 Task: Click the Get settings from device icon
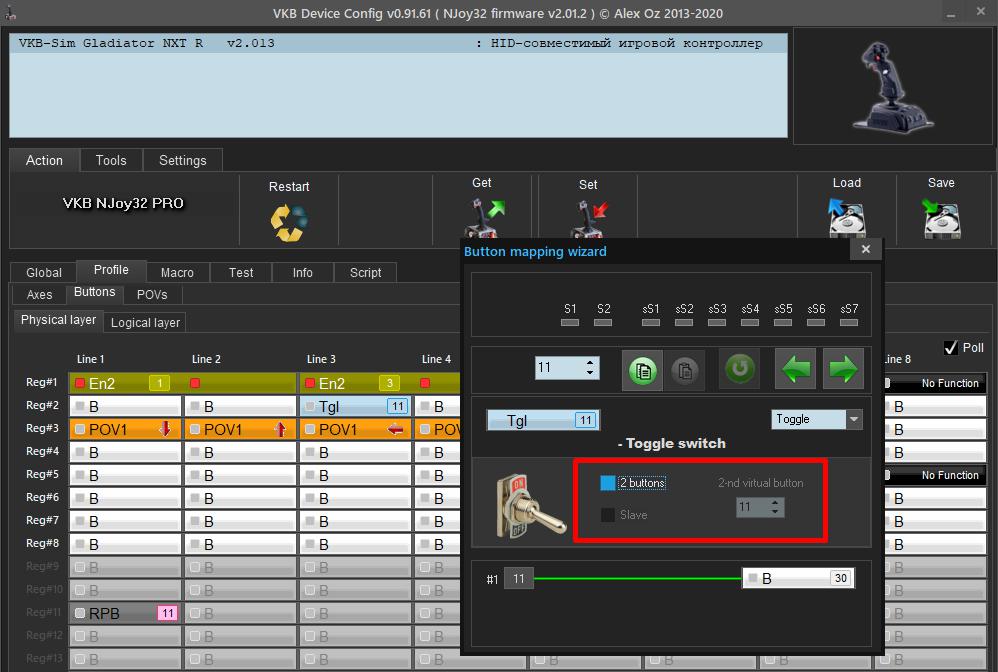[484, 218]
